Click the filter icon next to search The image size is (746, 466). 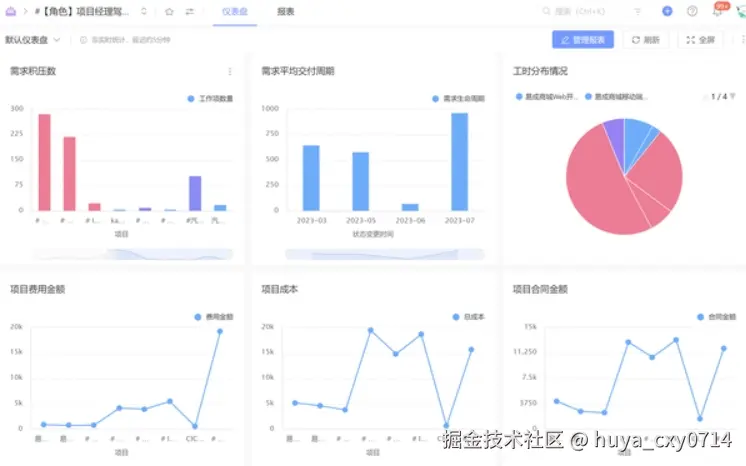click(x=638, y=11)
